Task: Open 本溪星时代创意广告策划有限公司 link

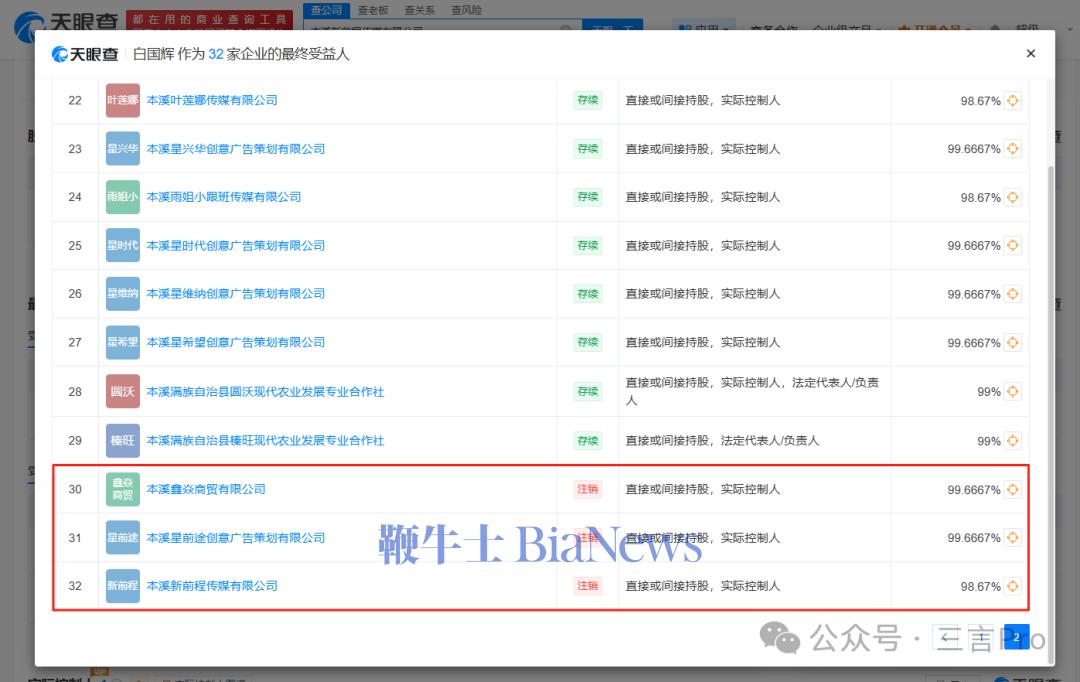Action: point(236,246)
